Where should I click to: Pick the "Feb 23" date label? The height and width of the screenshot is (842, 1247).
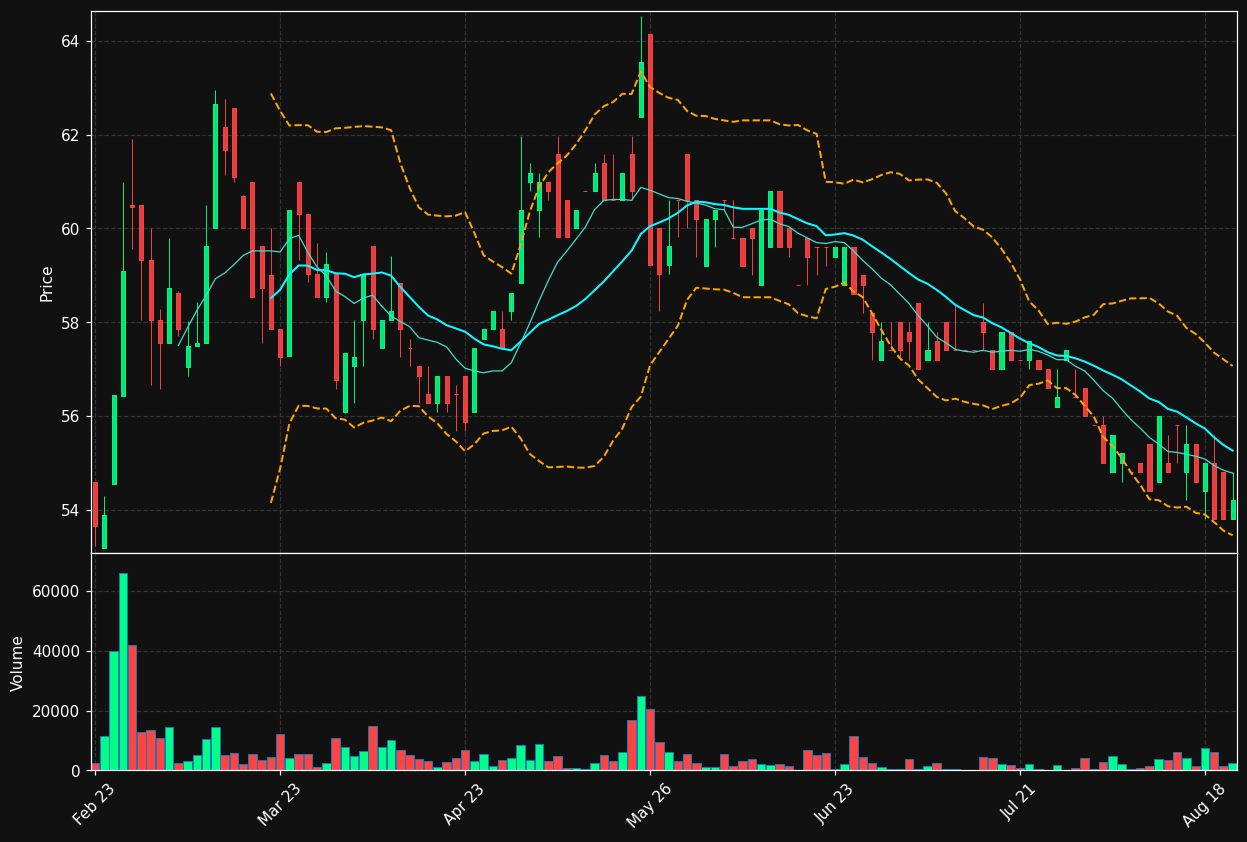coord(93,805)
